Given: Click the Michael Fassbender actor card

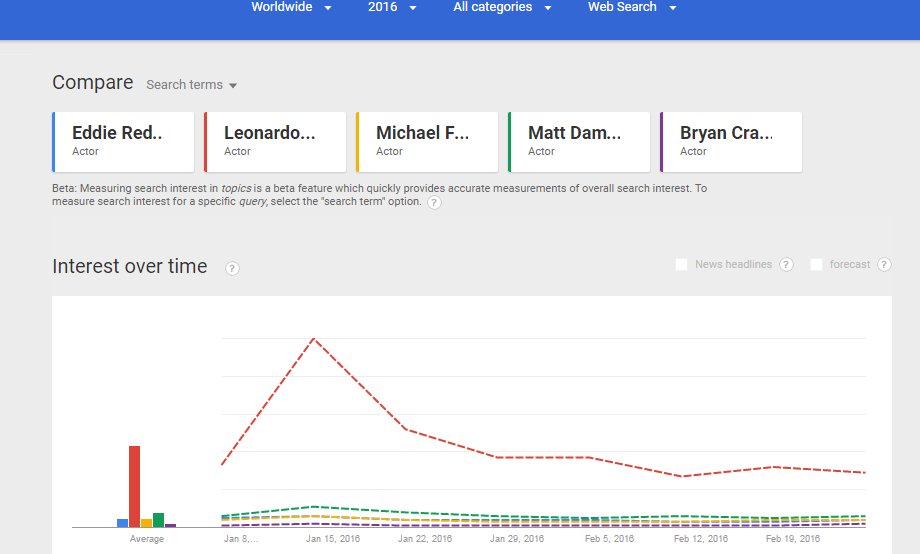Looking at the screenshot, I should click(x=427, y=142).
